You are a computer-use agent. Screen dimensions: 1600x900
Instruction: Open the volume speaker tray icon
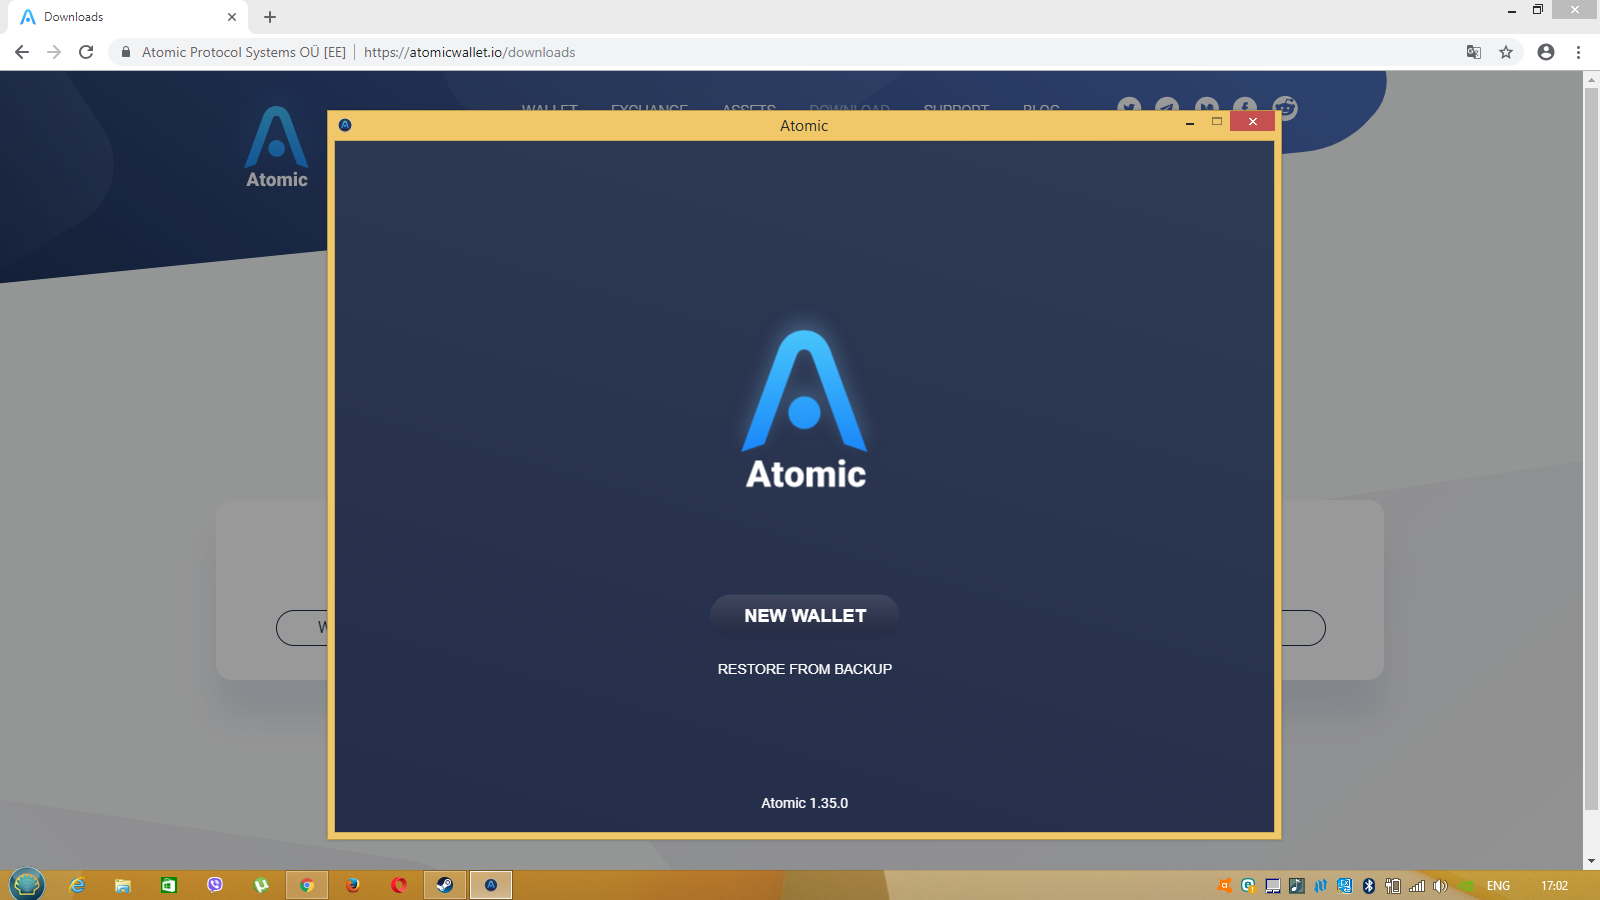[1441, 885]
